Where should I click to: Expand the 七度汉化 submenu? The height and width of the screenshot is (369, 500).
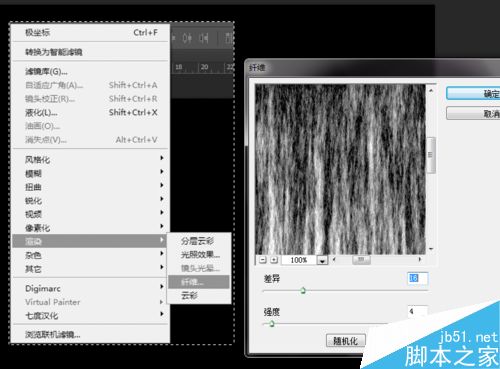91,316
